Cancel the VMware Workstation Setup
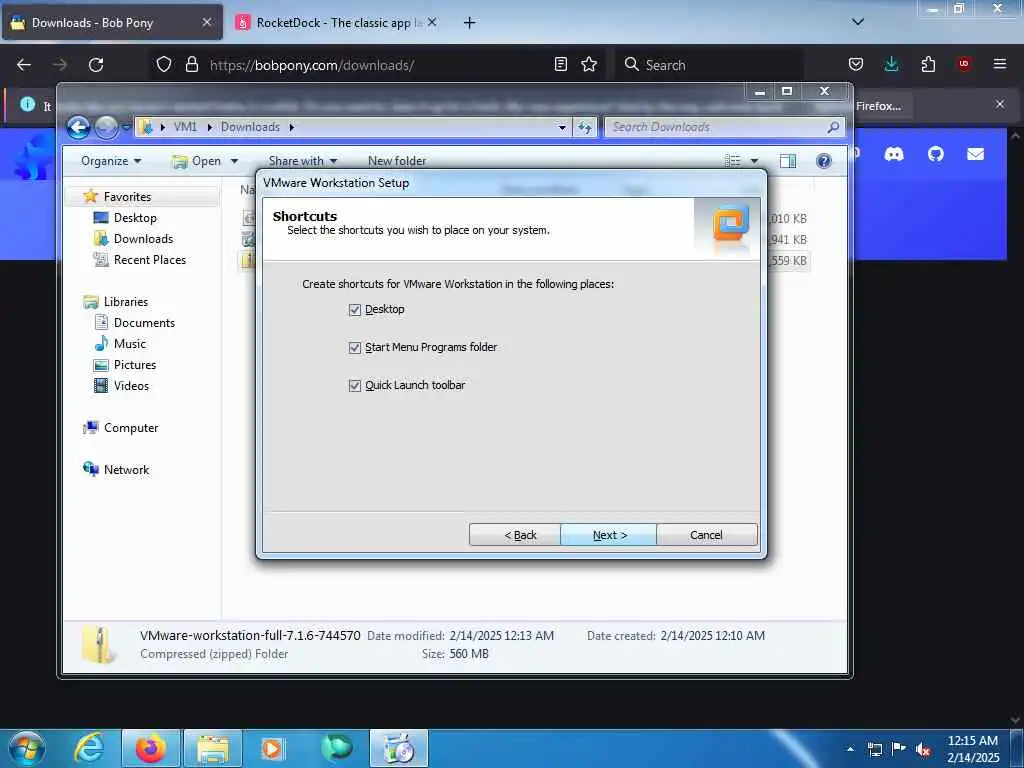Viewport: 1024px width, 768px height. pyautogui.click(x=707, y=535)
